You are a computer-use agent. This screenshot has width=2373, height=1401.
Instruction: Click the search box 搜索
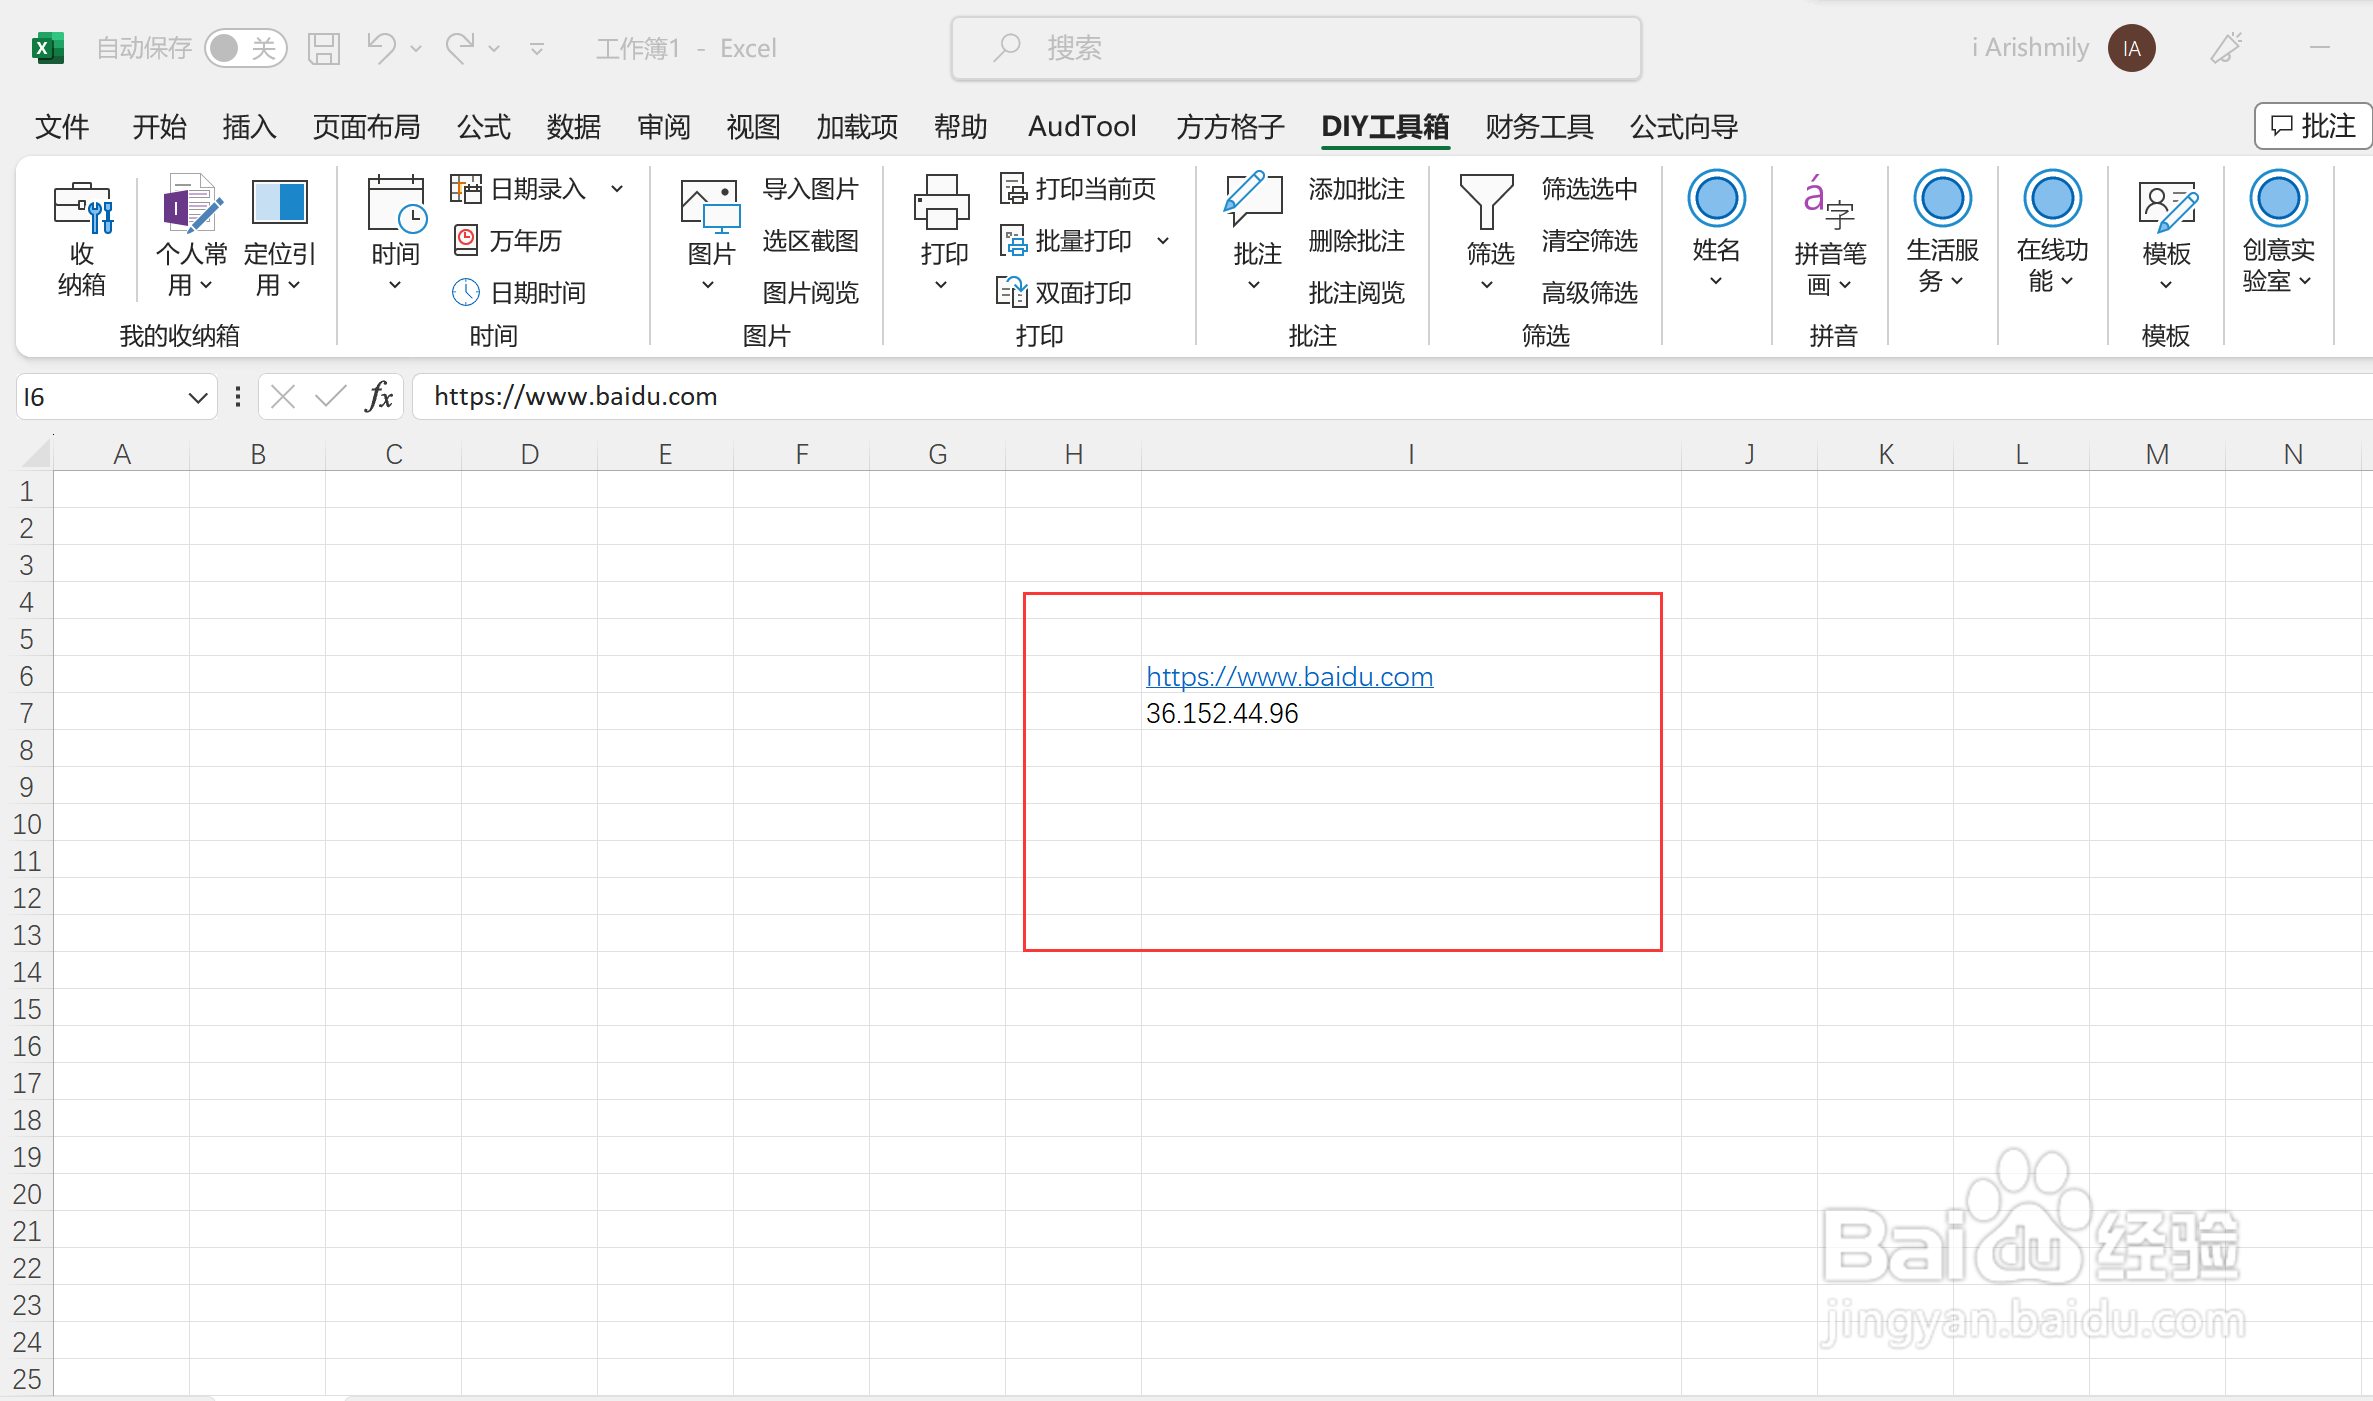1296,48
